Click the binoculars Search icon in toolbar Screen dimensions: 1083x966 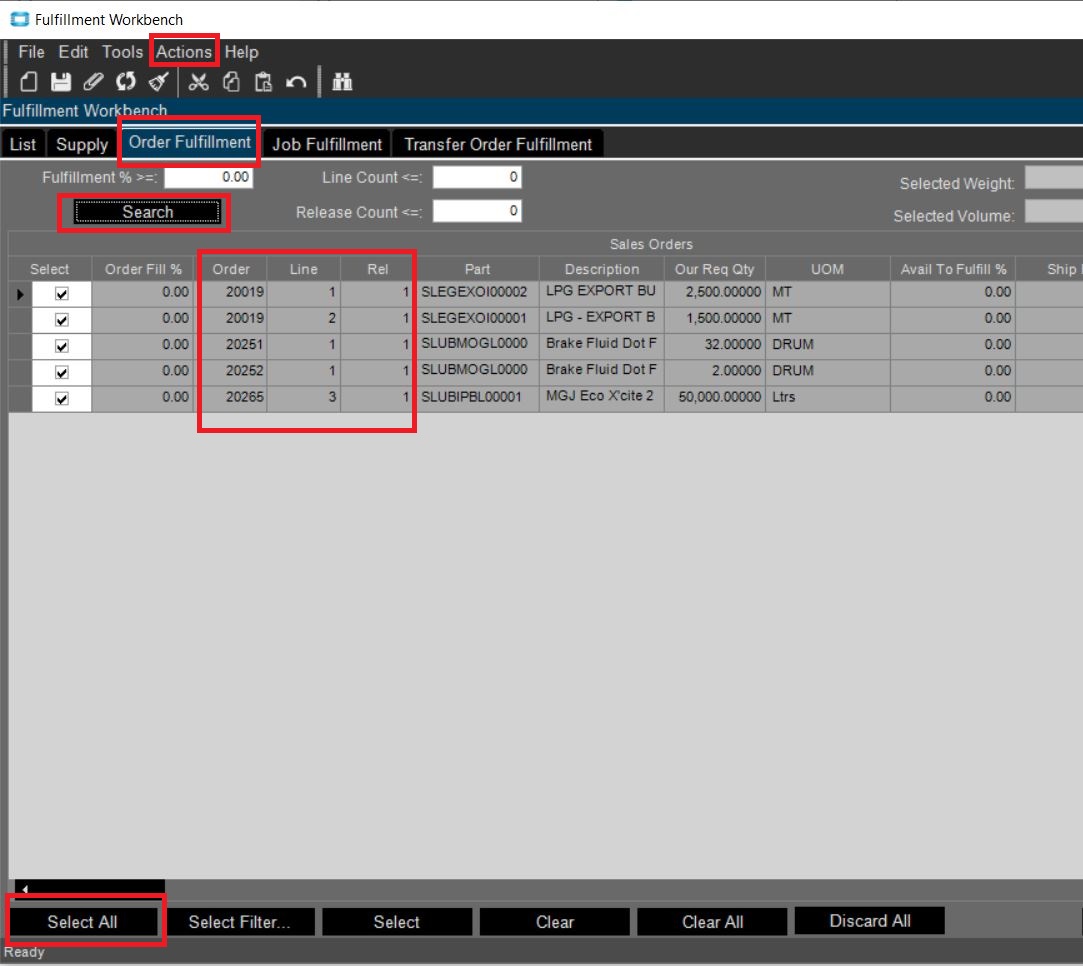click(342, 82)
